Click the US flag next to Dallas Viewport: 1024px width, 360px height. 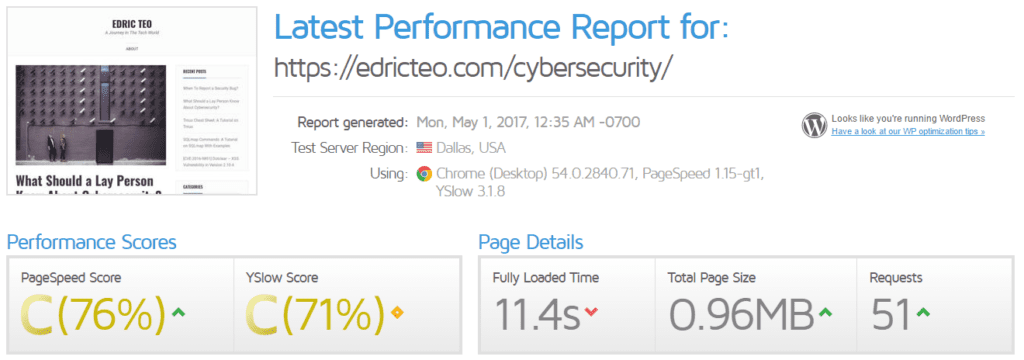[x=424, y=148]
